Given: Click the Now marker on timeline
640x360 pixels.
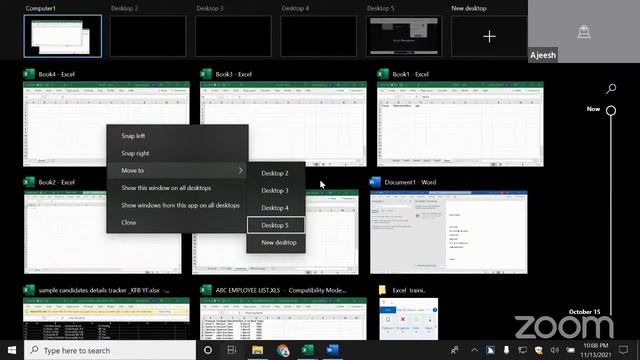Looking at the screenshot, I should coord(611,110).
